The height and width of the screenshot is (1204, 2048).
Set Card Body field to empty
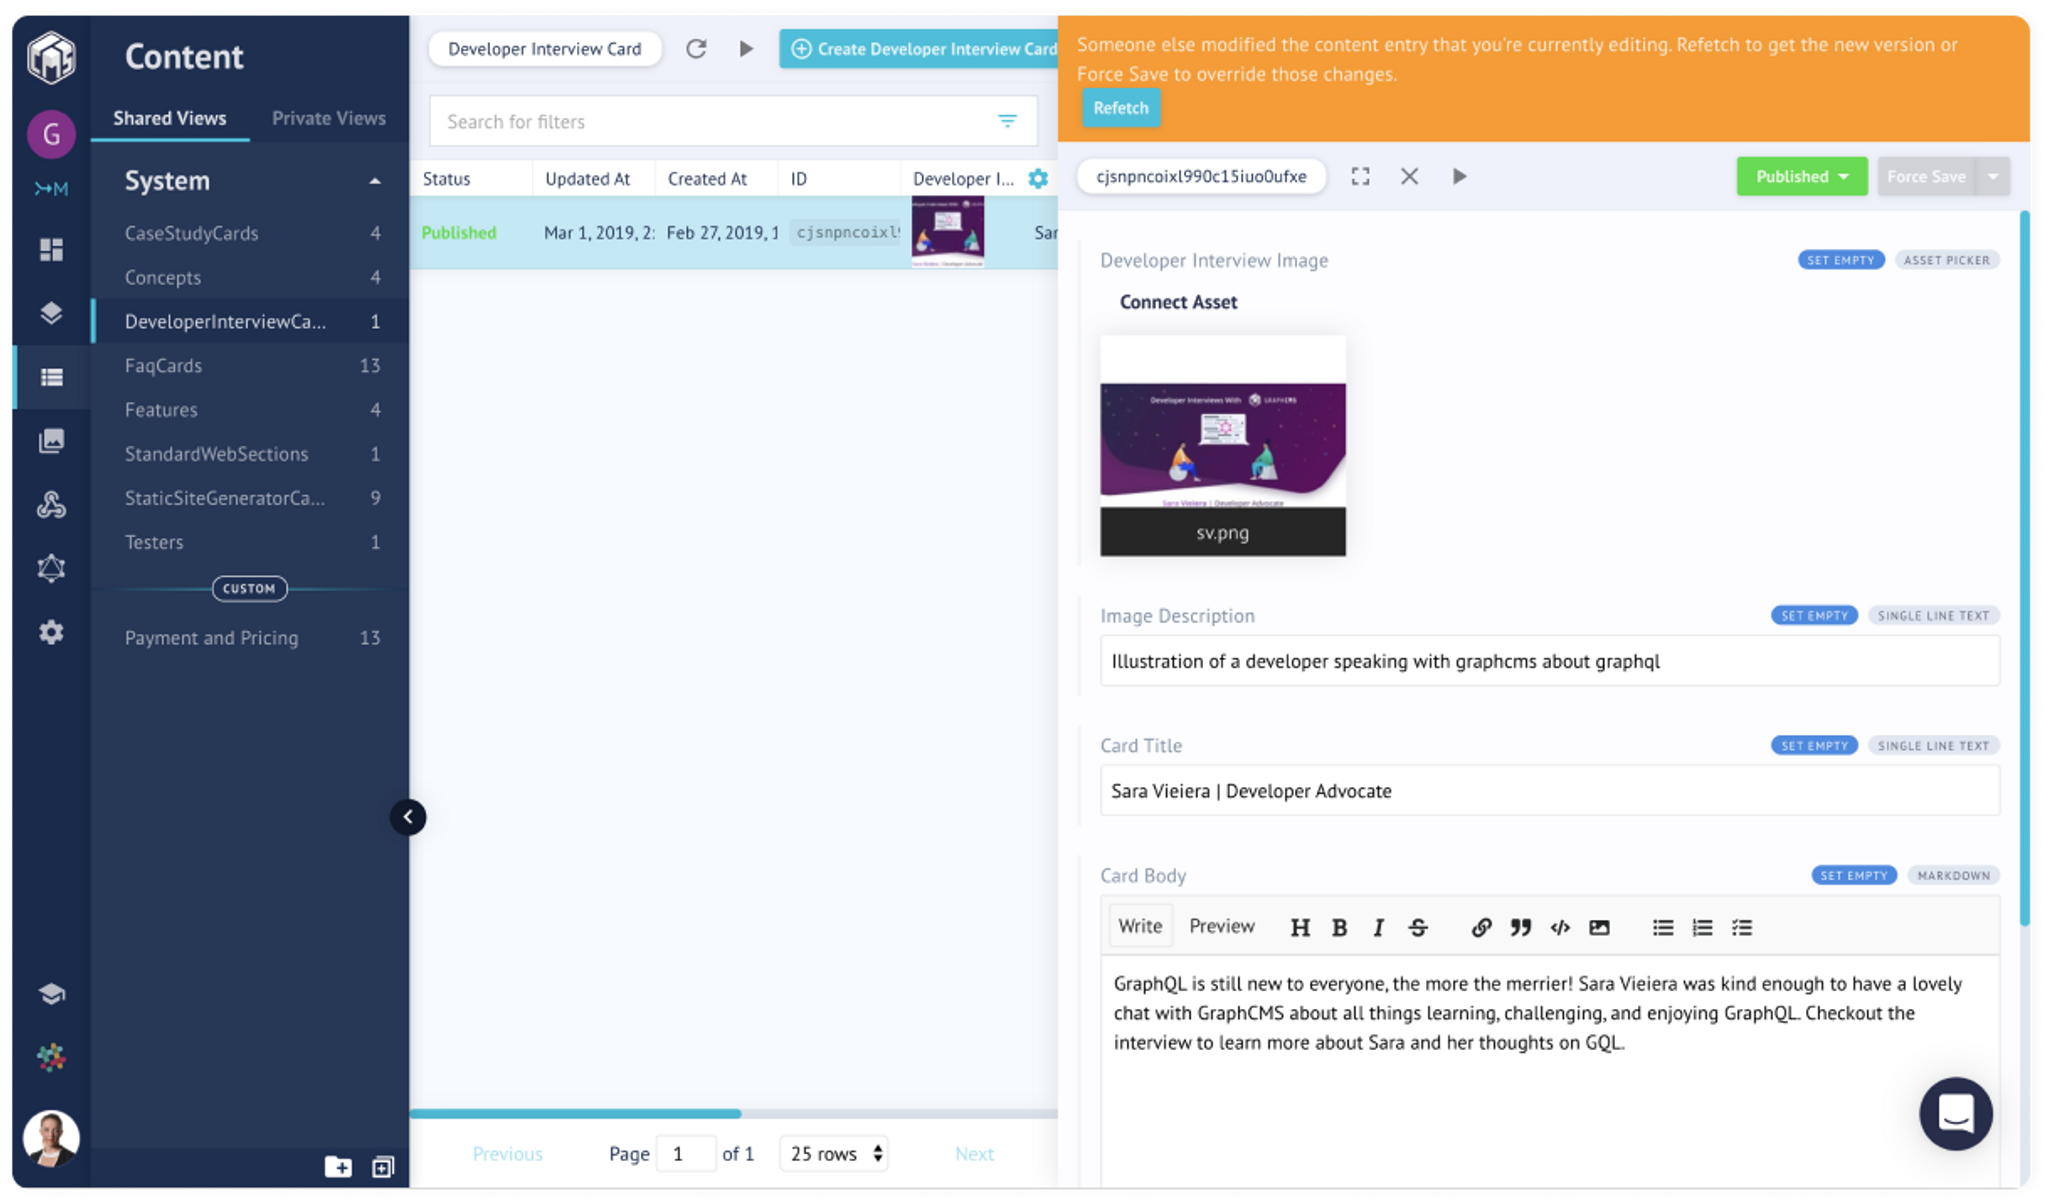click(1854, 876)
